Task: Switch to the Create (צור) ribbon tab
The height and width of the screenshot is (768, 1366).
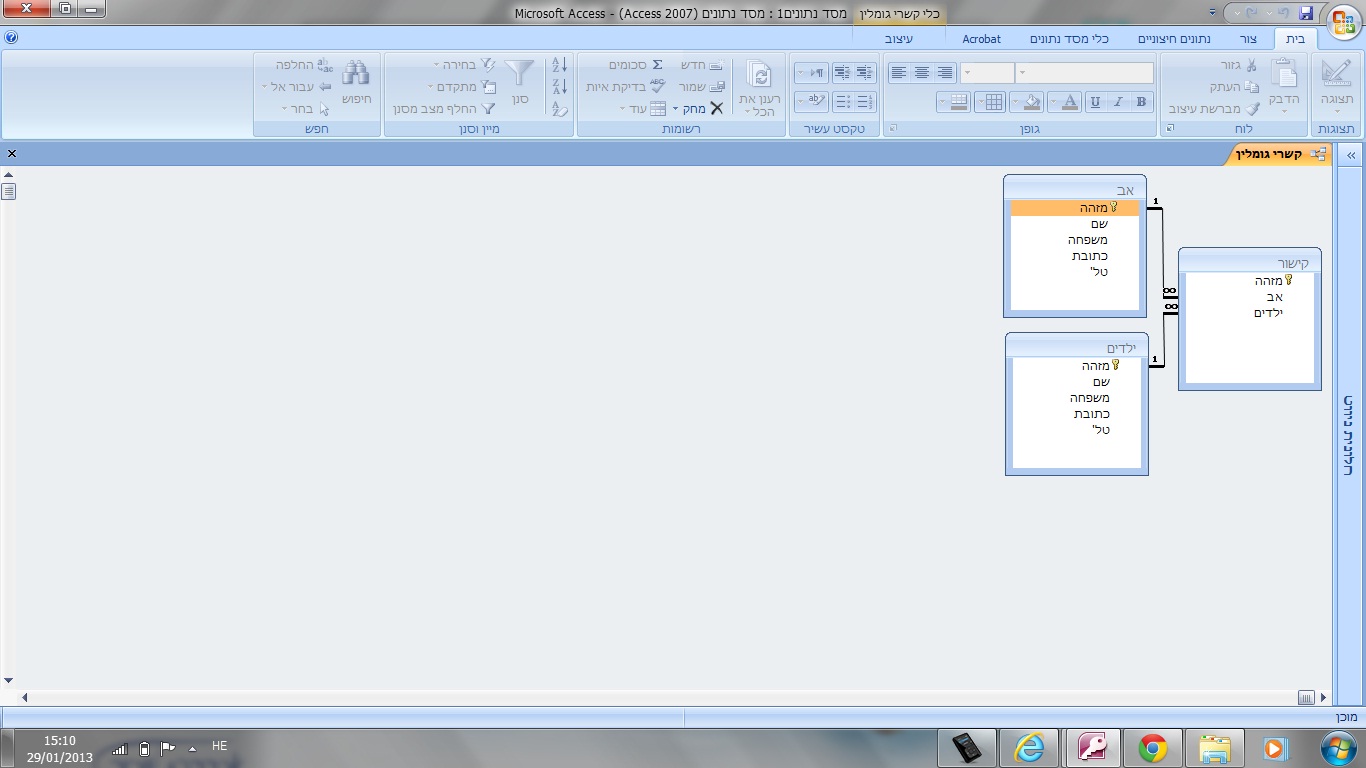Action: click(x=1248, y=39)
